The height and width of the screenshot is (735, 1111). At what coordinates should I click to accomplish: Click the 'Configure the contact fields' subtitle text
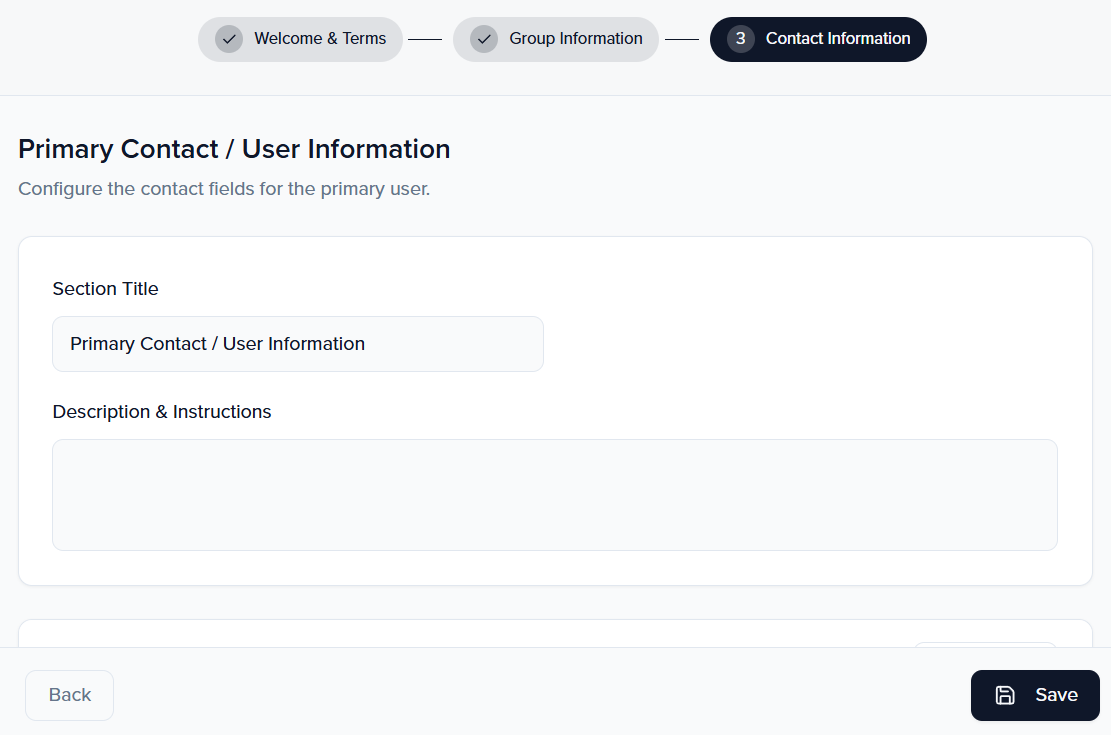[x=224, y=189]
